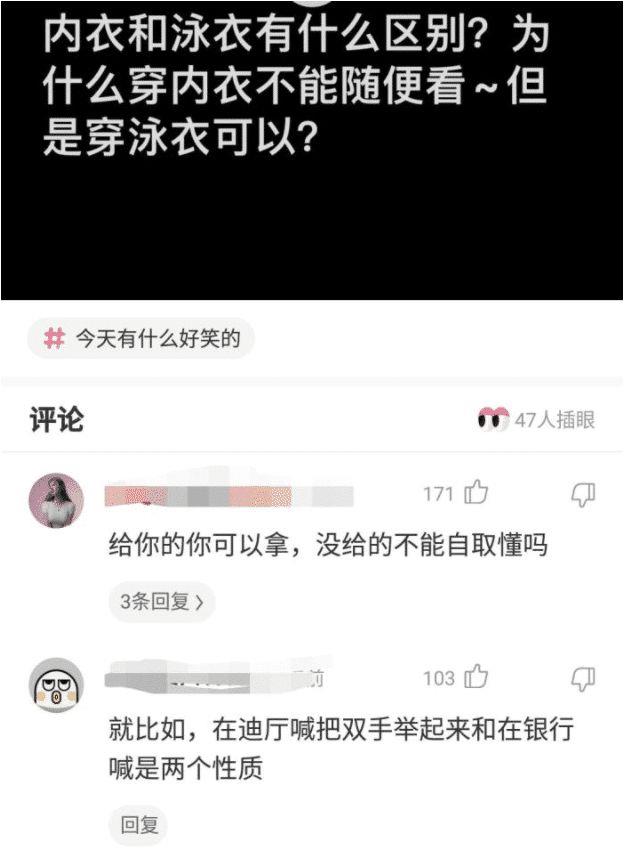Click the pink hash icon in the topic tag

55,338
